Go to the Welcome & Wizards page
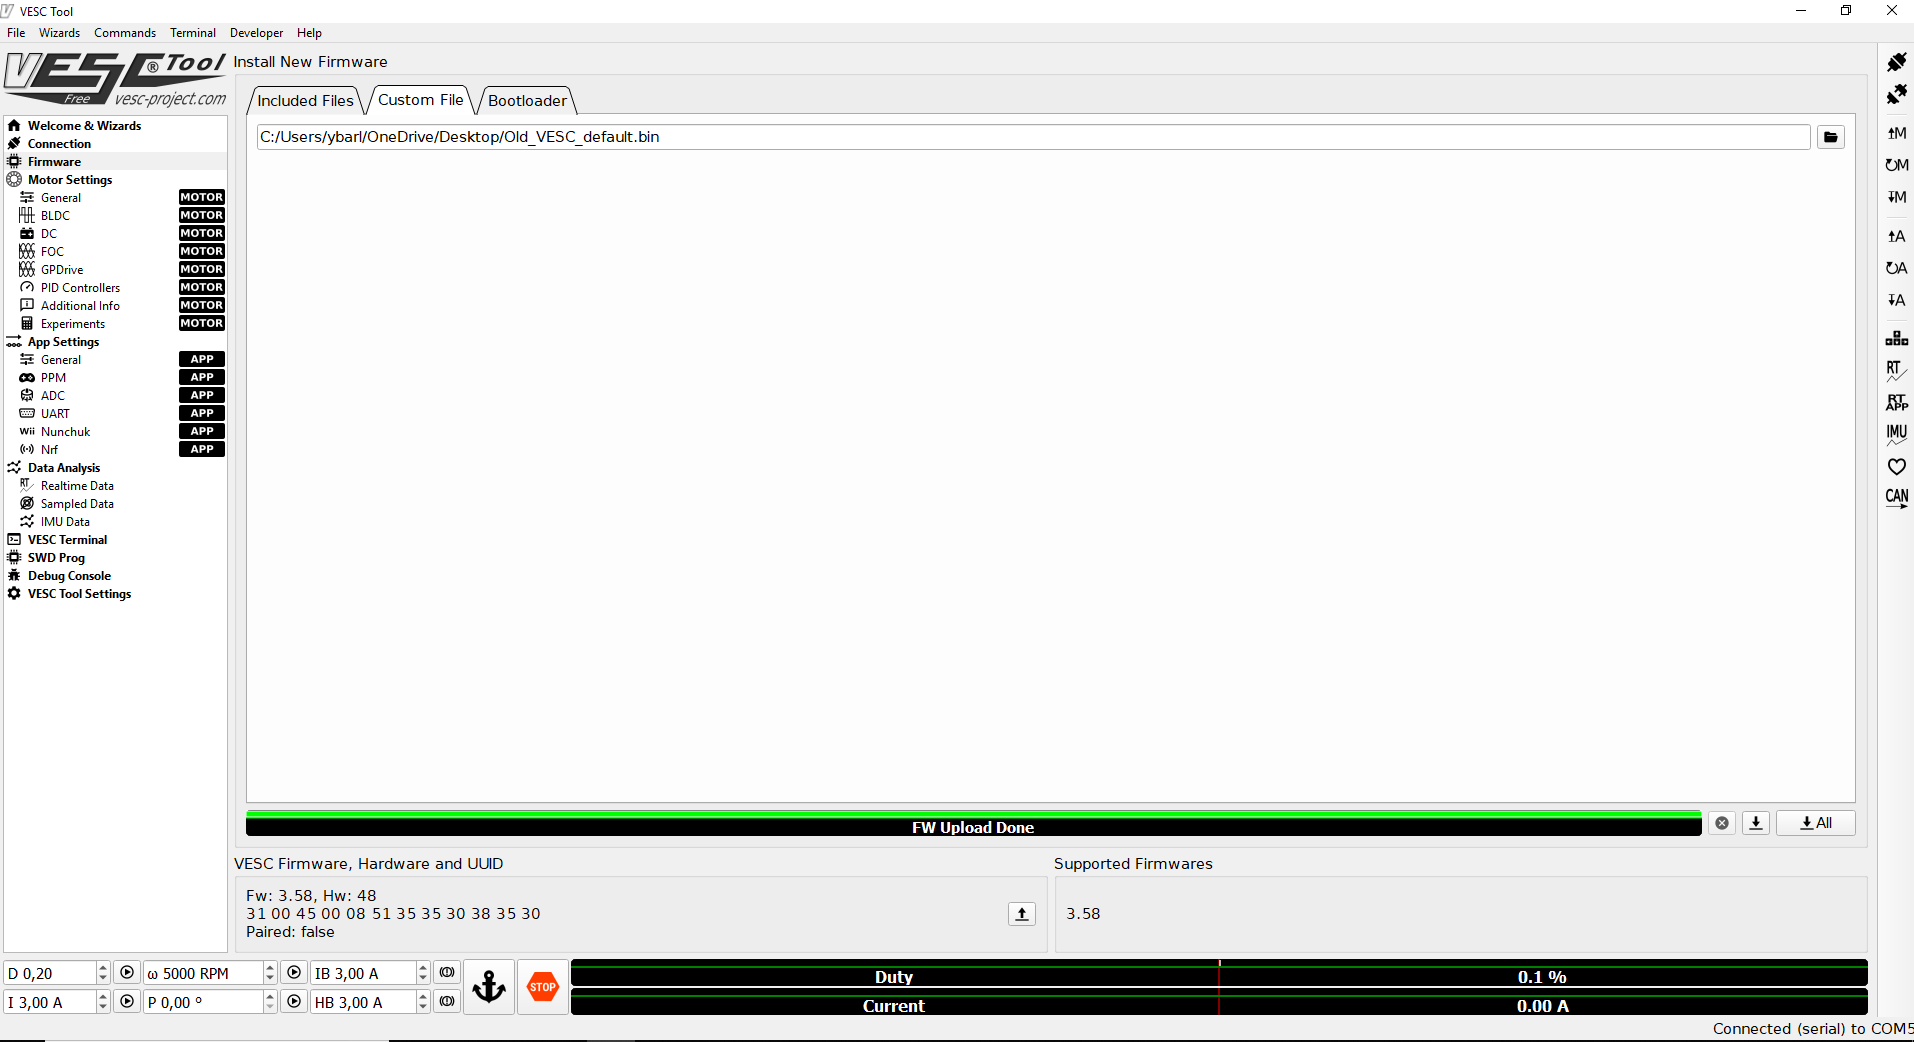This screenshot has width=1914, height=1042. 115,126
